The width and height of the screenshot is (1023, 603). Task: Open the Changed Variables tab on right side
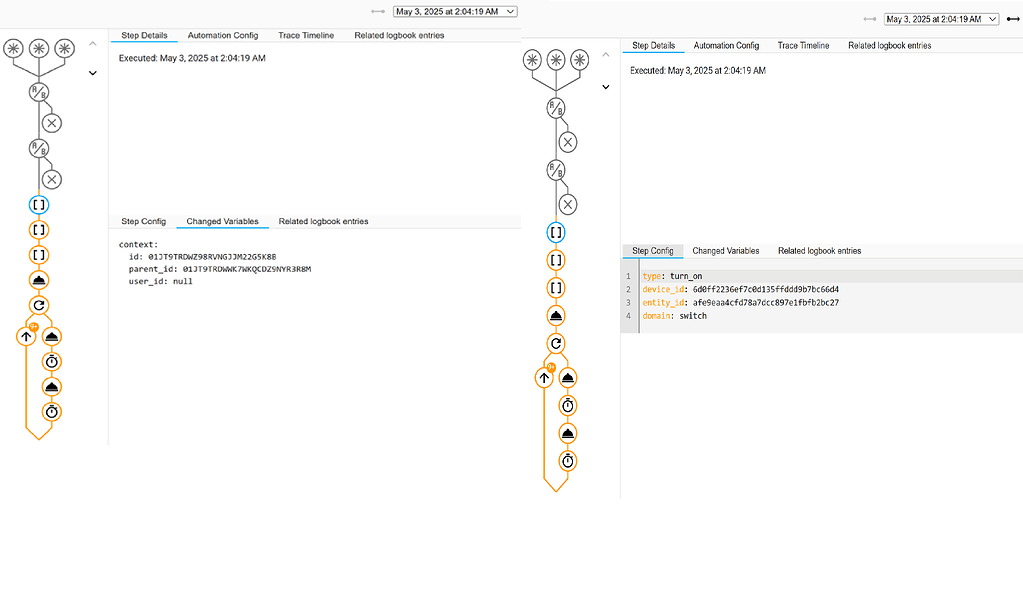point(727,251)
